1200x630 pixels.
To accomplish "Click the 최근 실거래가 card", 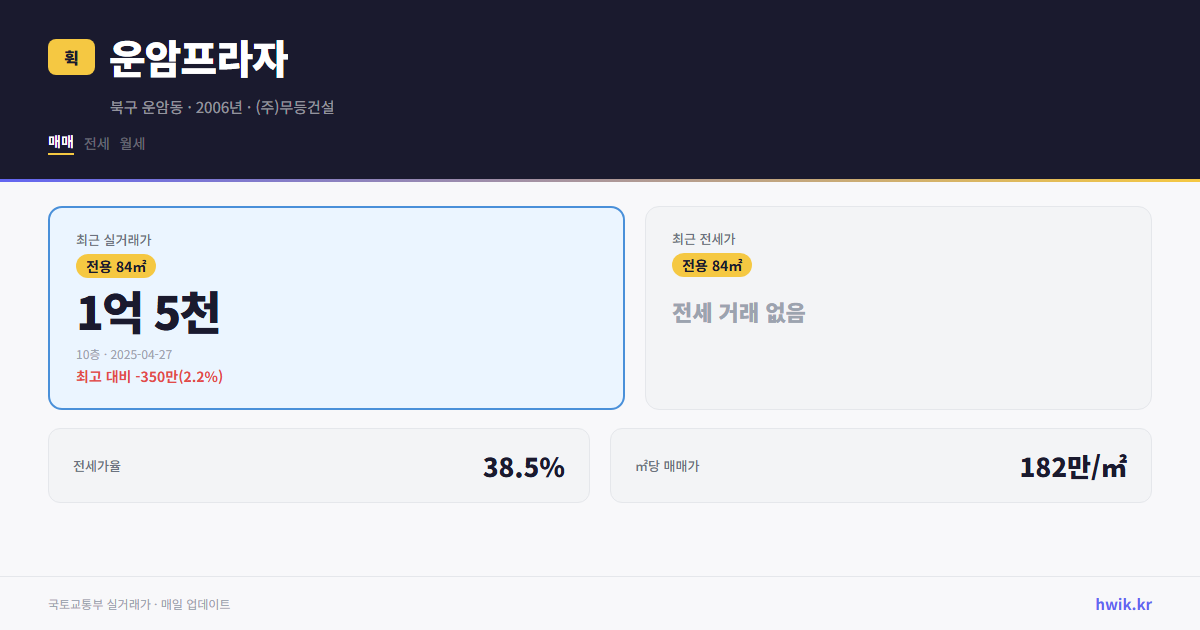I will [x=336, y=307].
